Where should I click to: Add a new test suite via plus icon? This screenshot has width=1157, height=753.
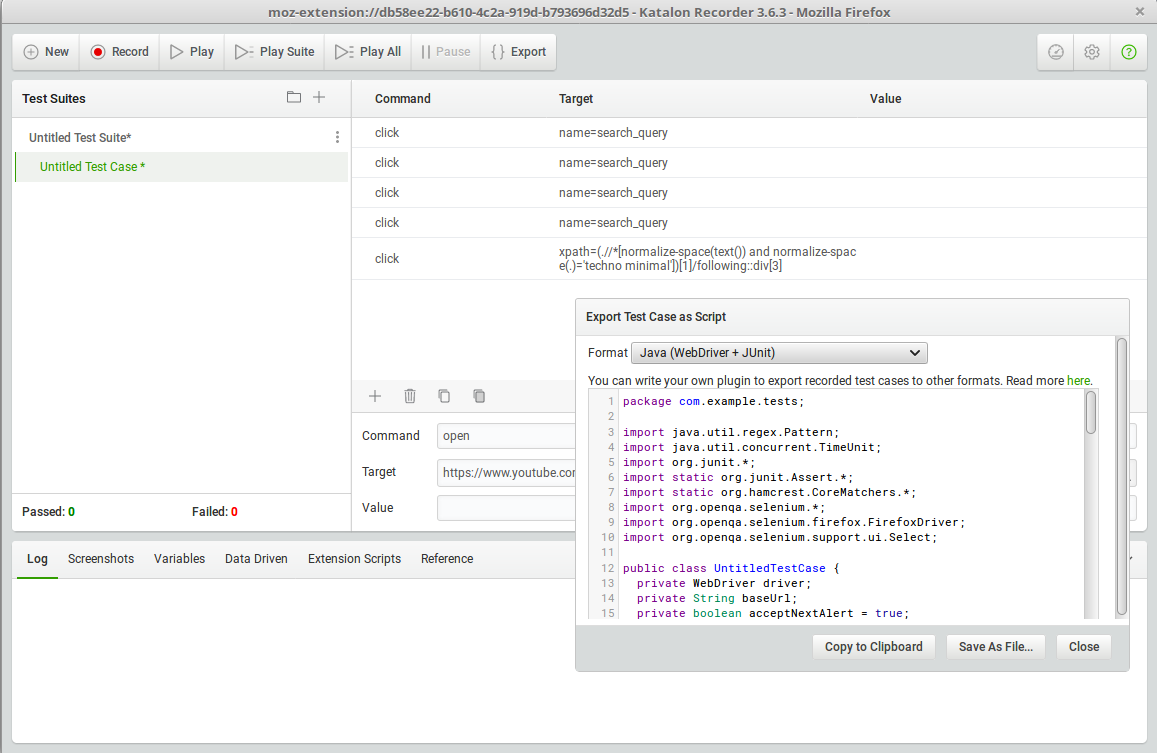(x=319, y=97)
